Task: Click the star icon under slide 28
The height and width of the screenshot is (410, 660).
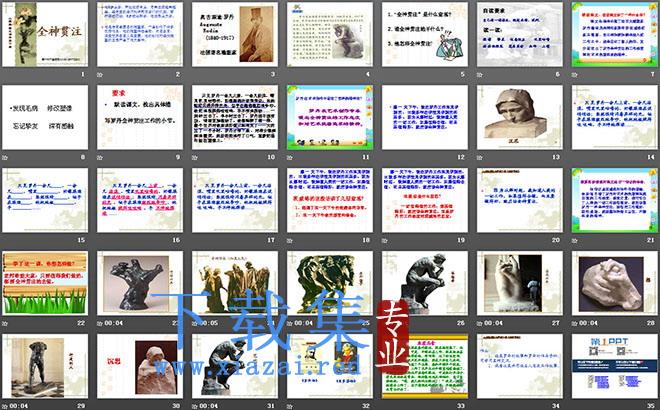Action: 575,323
